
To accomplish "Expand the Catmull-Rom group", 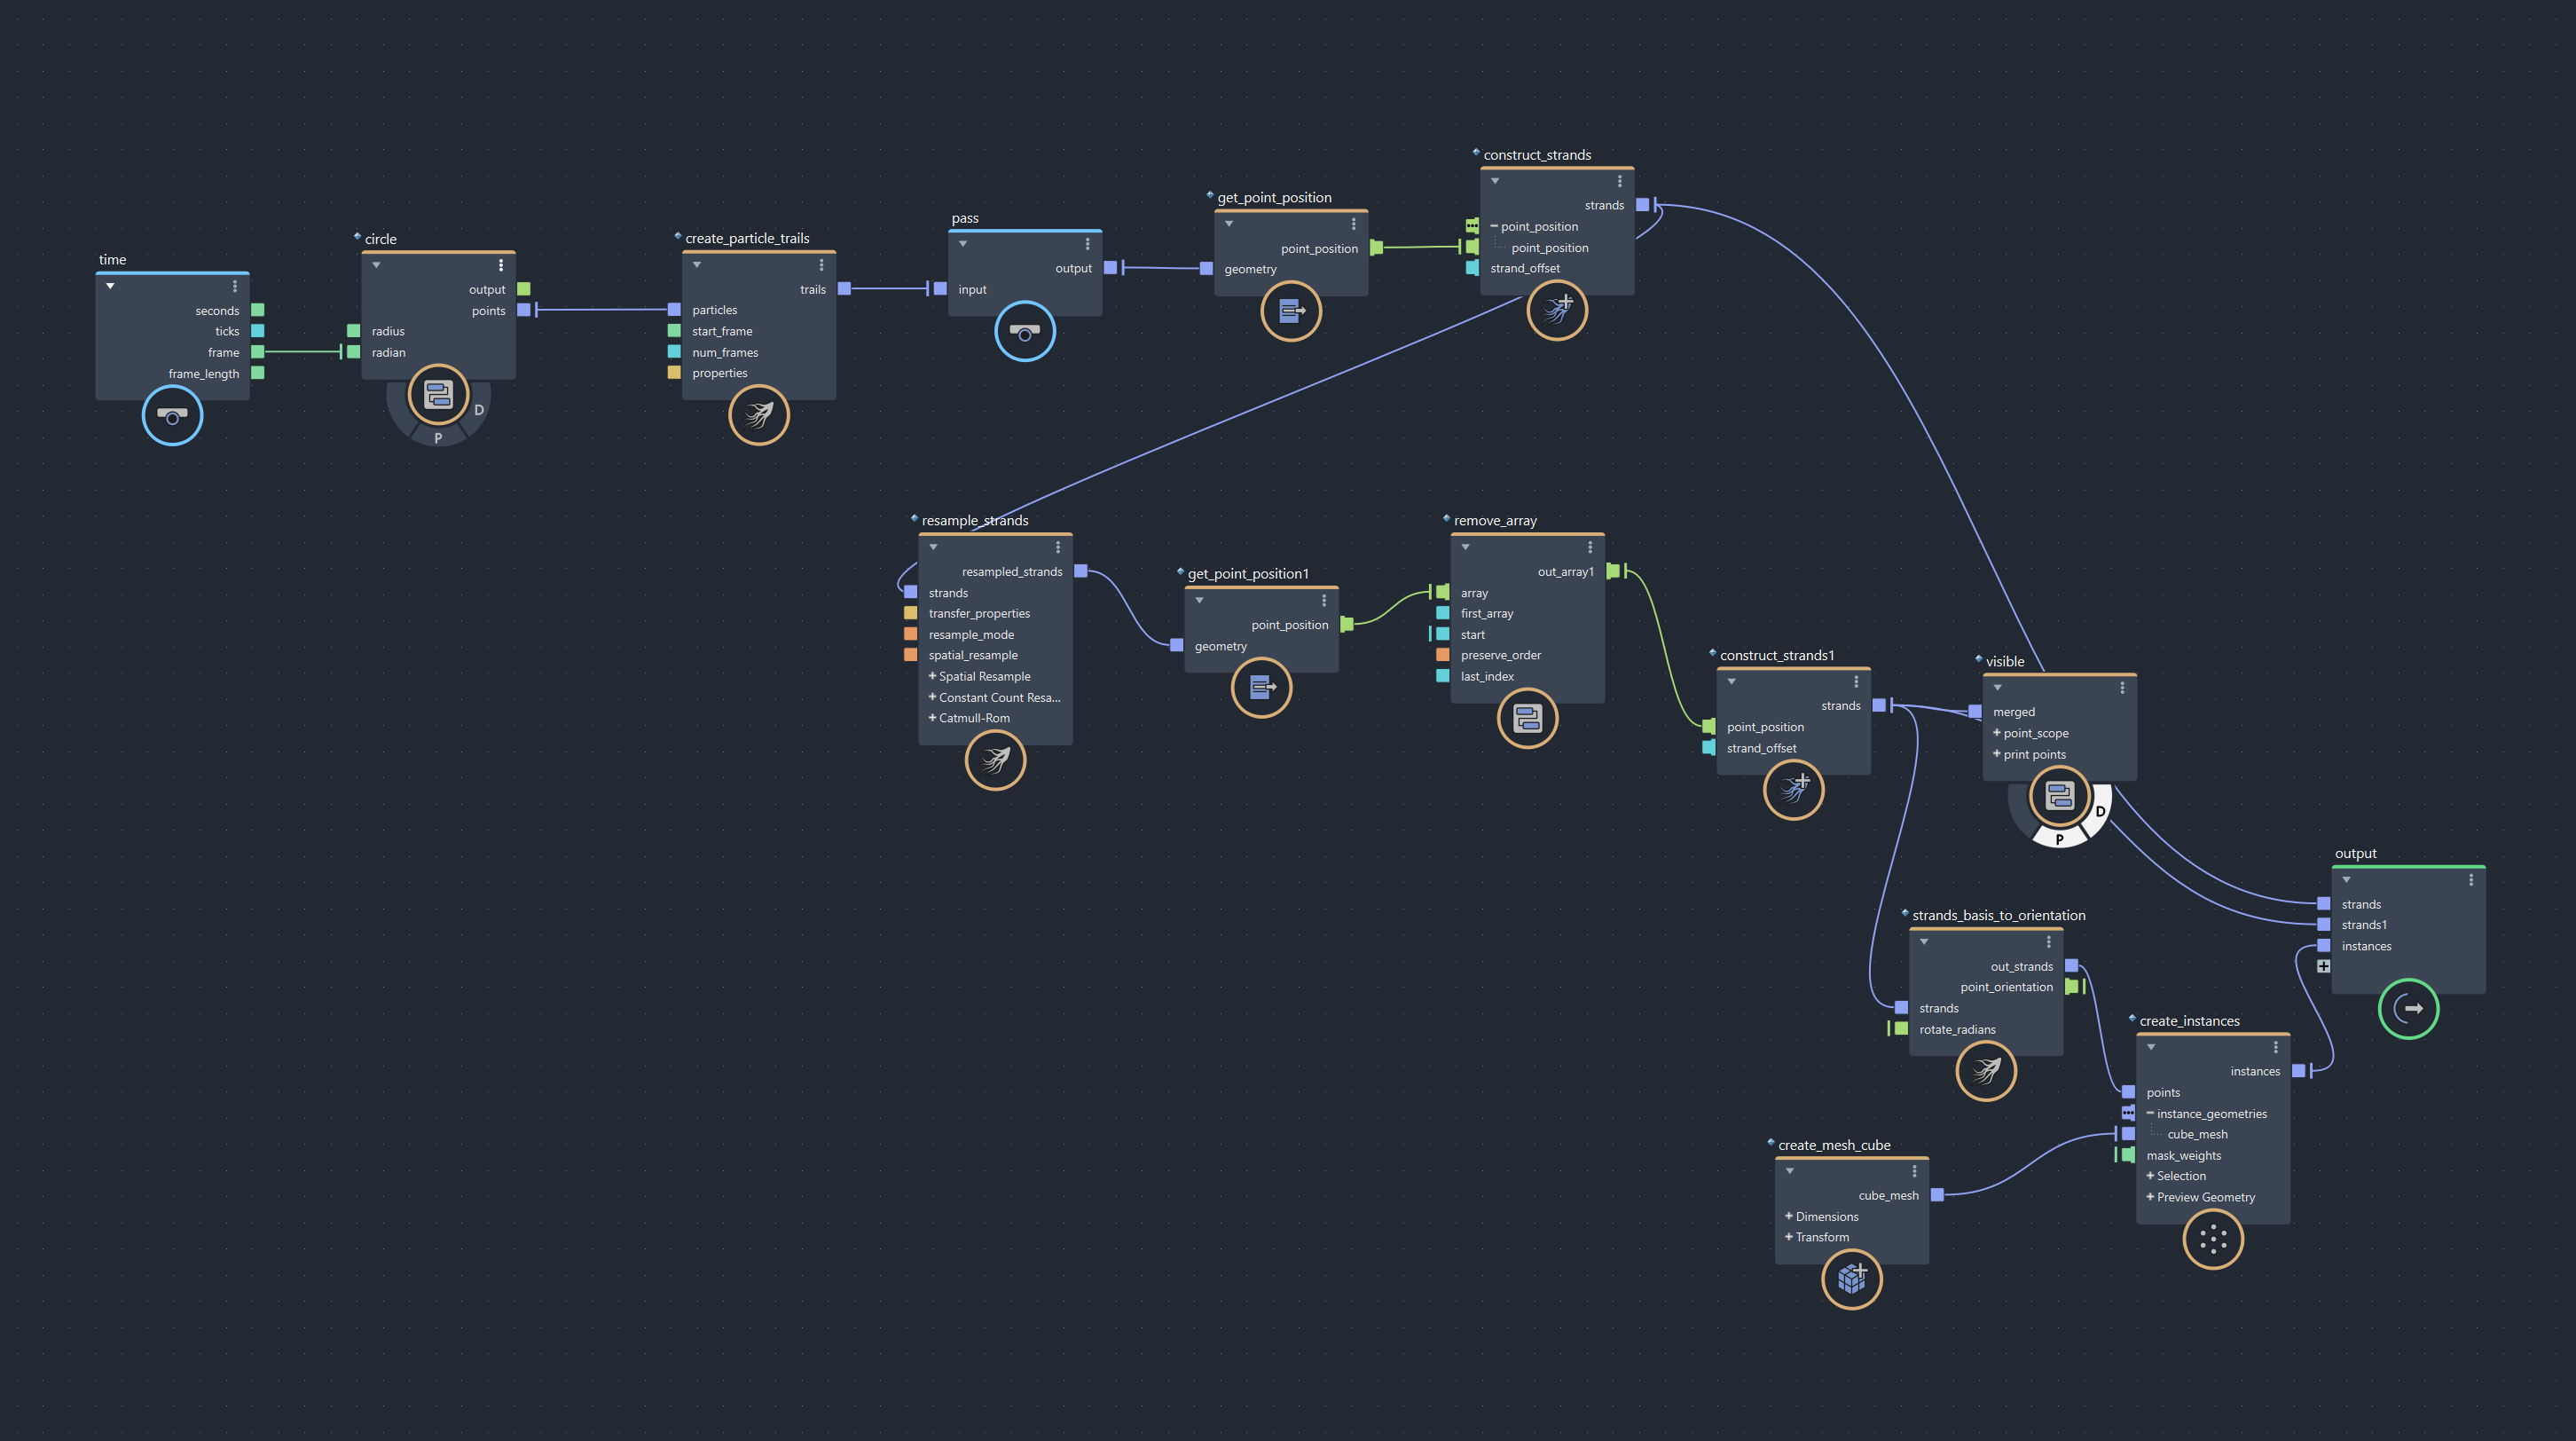I will tap(932, 718).
